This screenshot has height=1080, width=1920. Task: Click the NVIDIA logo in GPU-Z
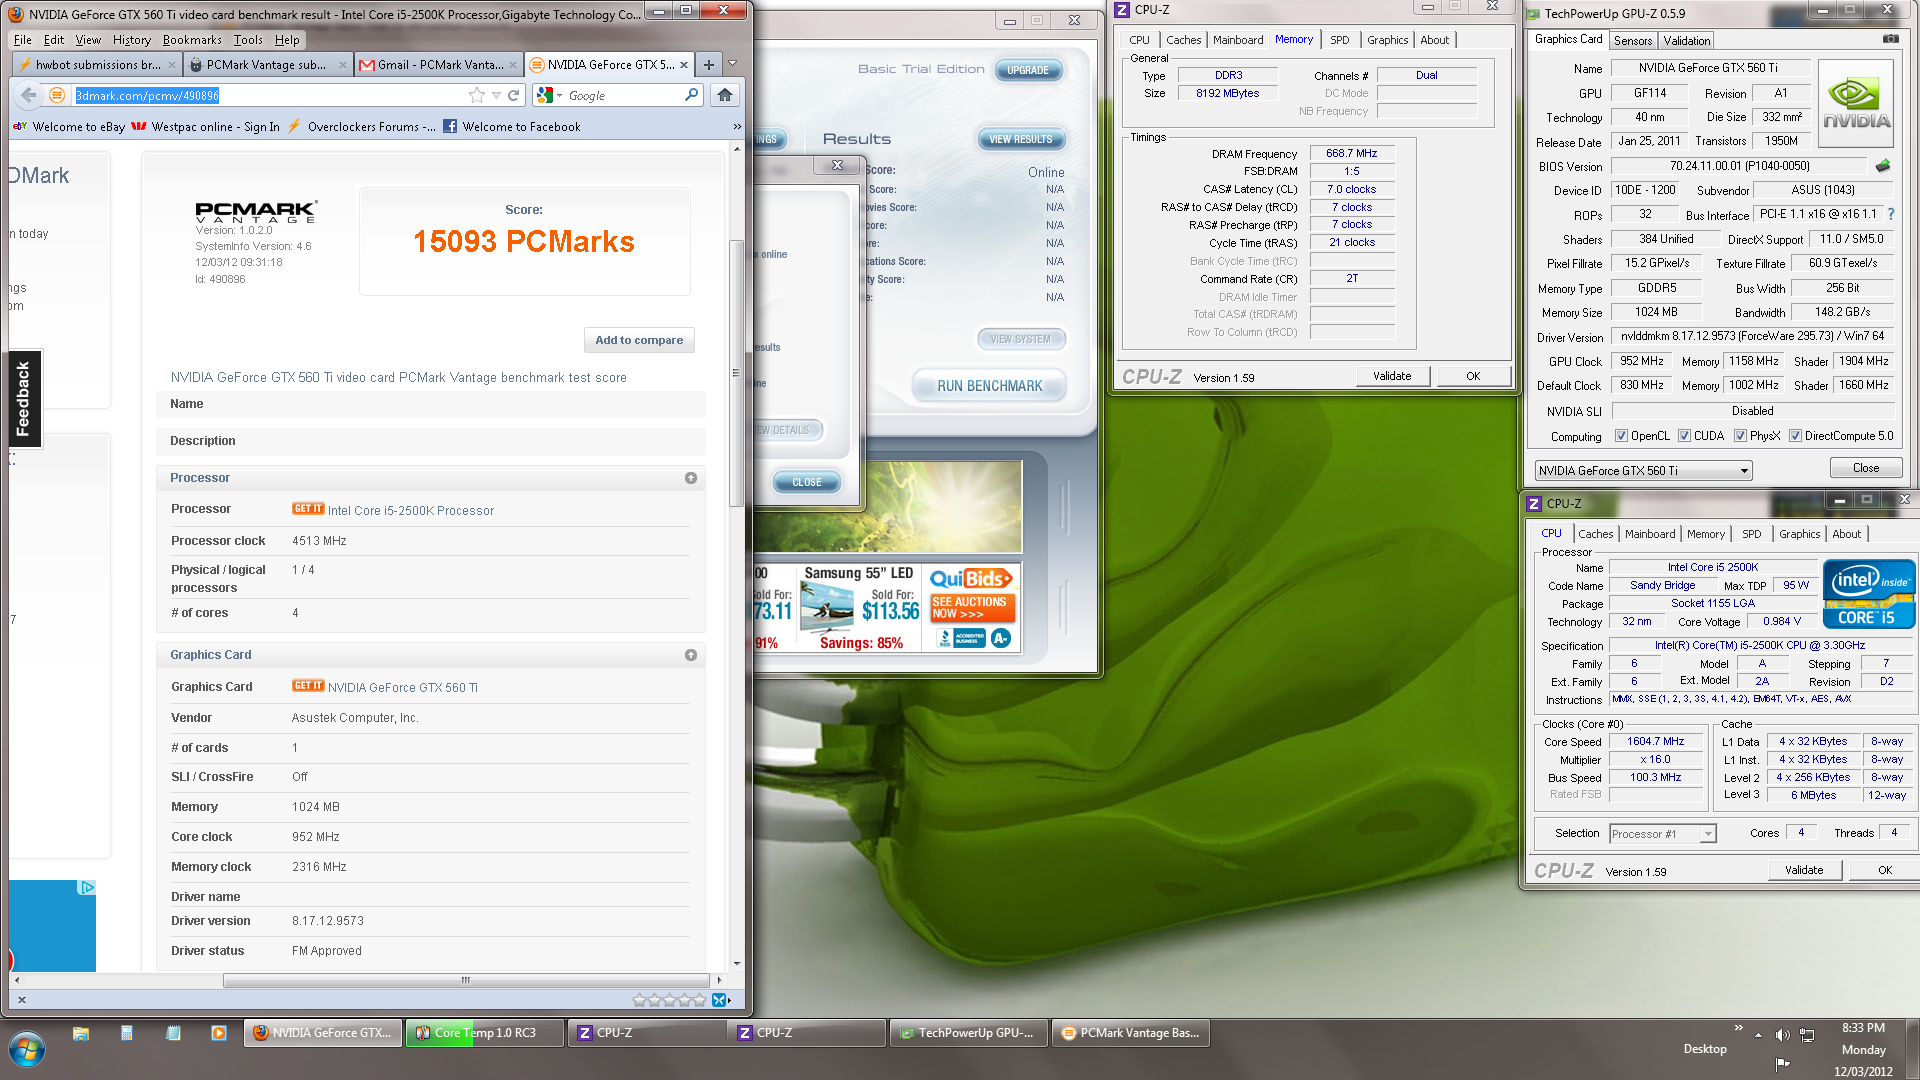[1856, 104]
